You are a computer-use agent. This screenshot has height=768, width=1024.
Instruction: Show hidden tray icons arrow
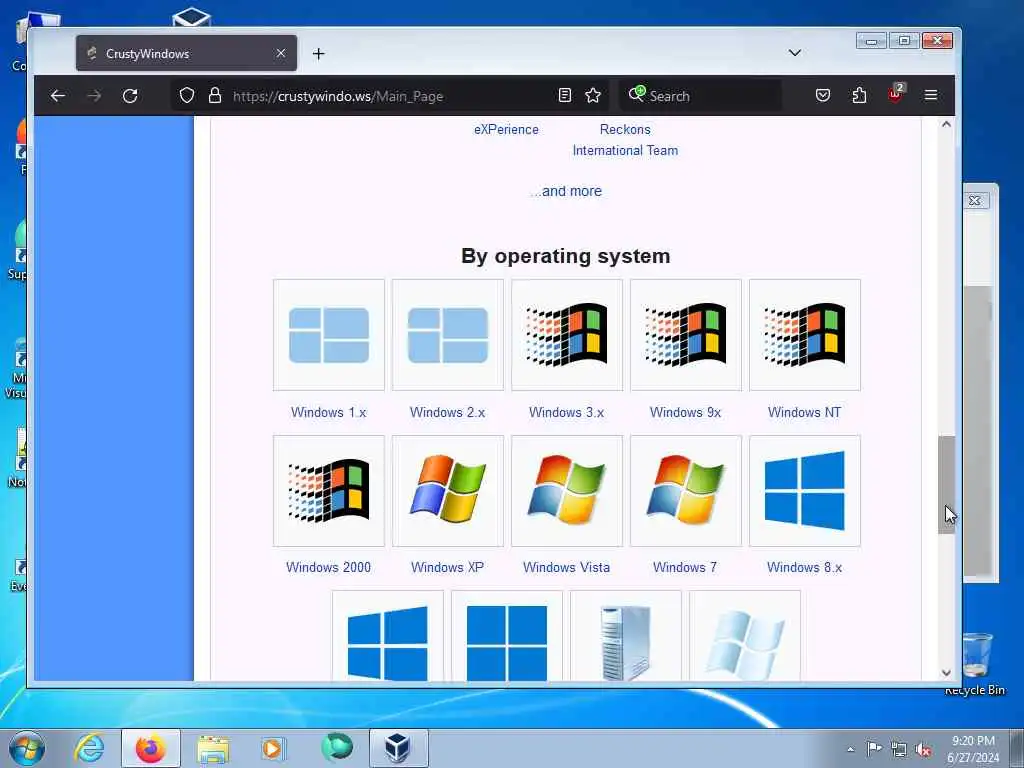850,749
